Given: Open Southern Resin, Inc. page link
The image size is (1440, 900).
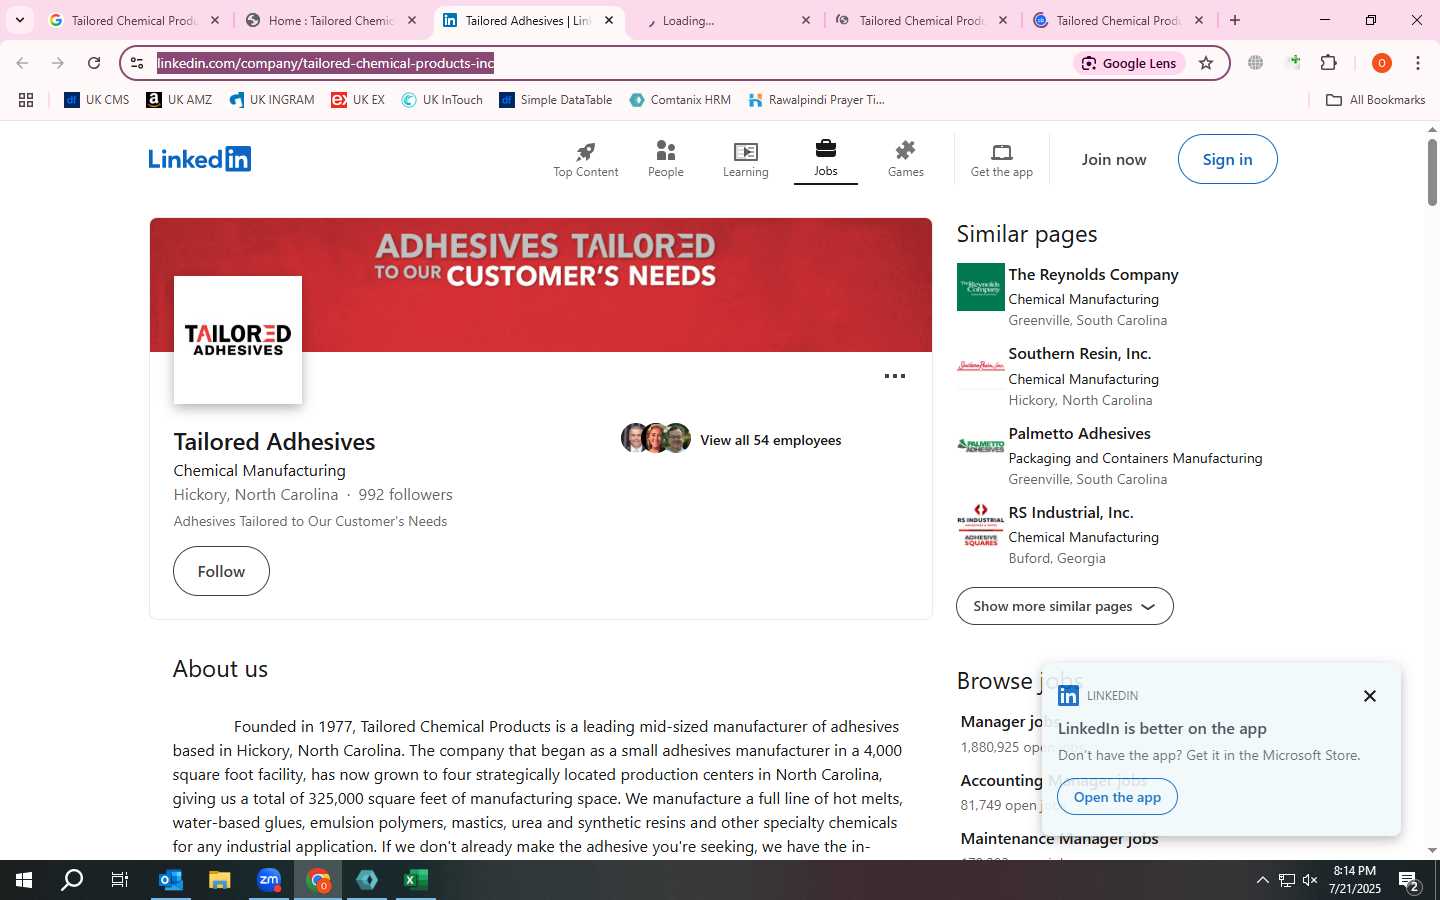Looking at the screenshot, I should tap(1080, 354).
